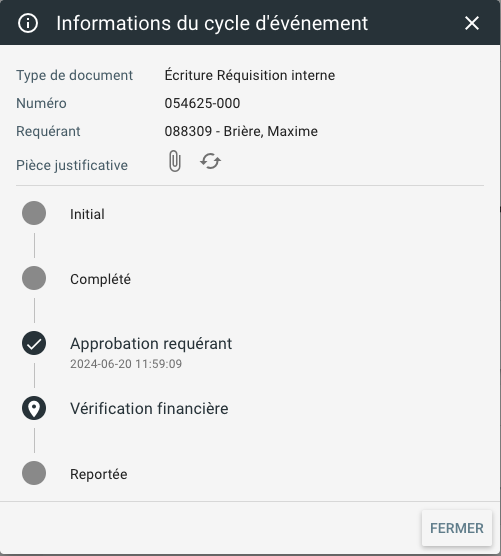Close the dialog with the X icon
This screenshot has width=501, height=556.
[x=472, y=23]
